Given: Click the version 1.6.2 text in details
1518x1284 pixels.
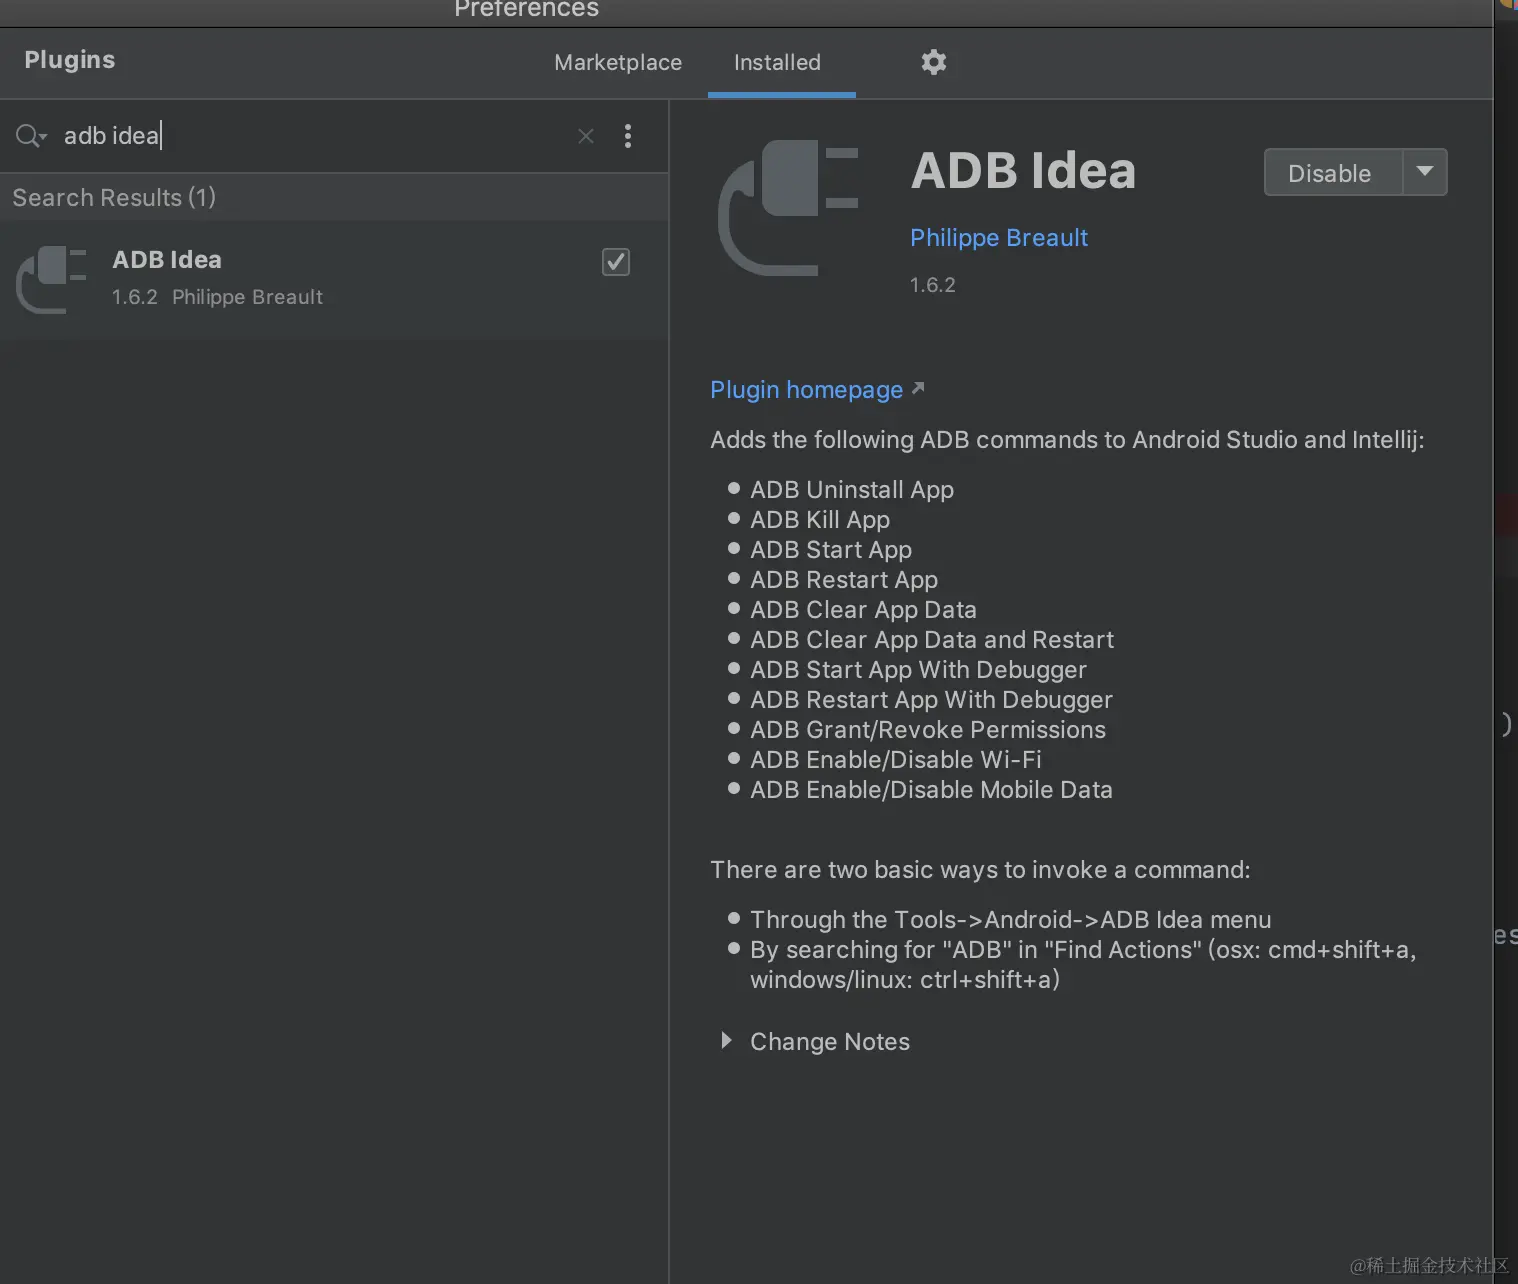Looking at the screenshot, I should pyautogui.click(x=932, y=285).
